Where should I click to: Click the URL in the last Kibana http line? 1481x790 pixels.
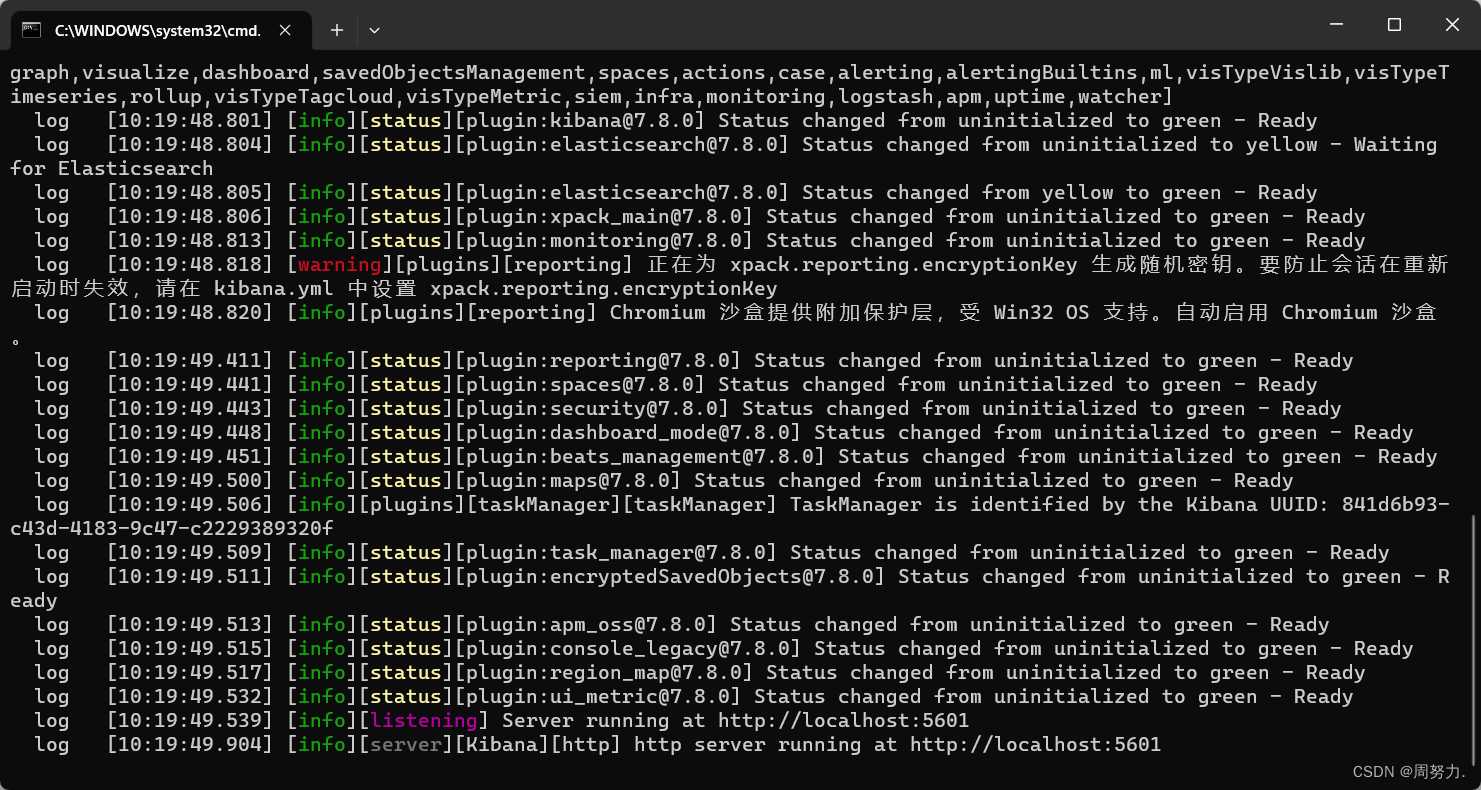pos(1035,745)
